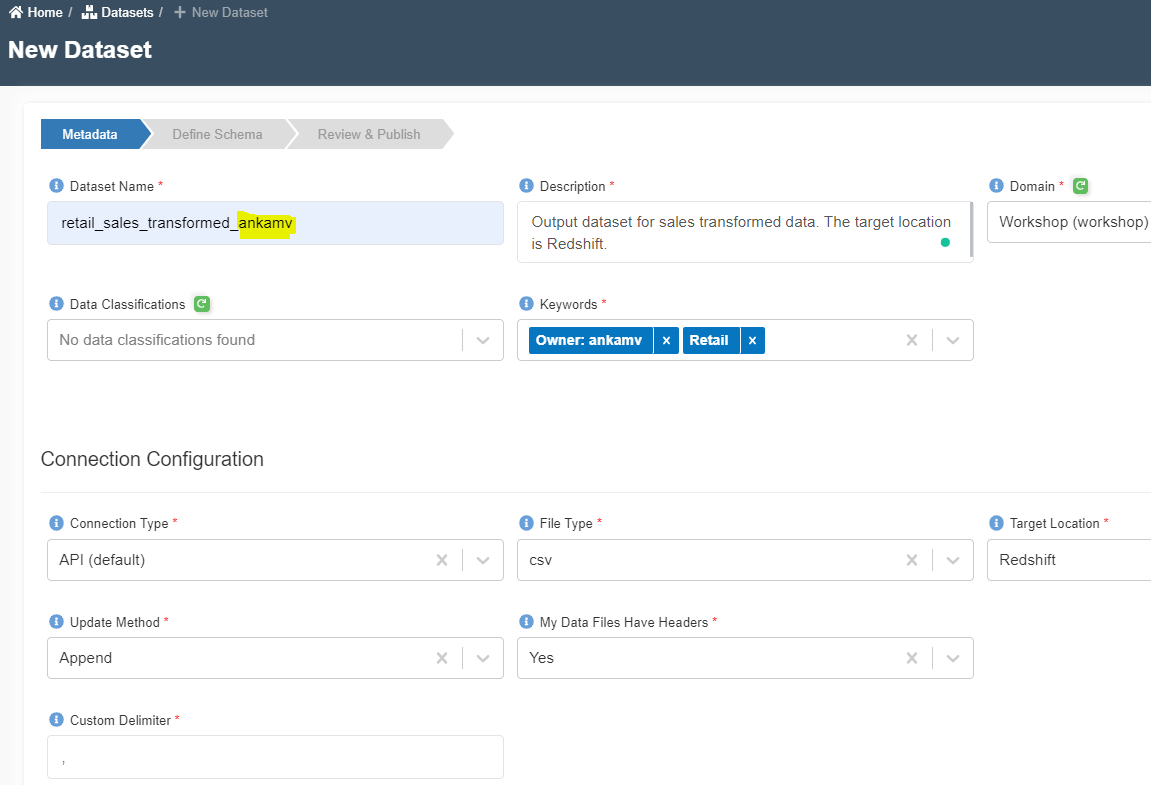Click the plus icon beside New Dataset
The width and height of the screenshot is (1151, 785).
click(180, 12)
